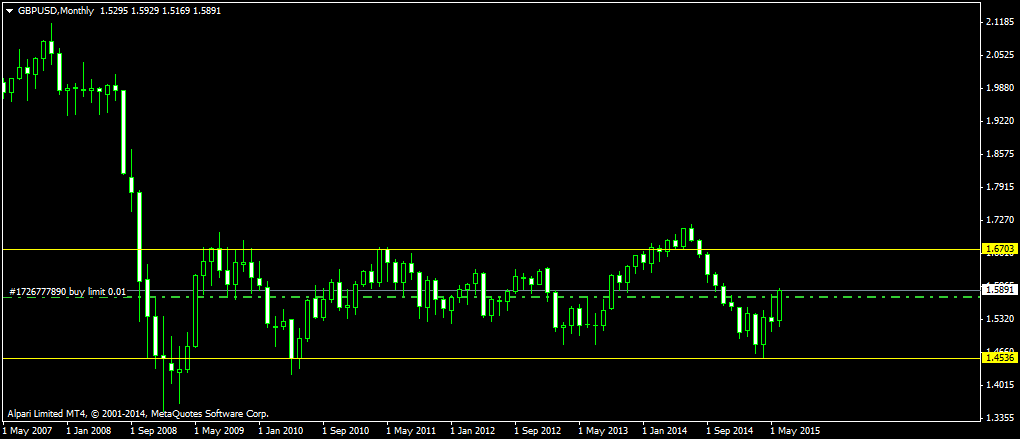The image size is (1020, 439).
Task: Select the green dash-dot buy limit order line
Action: (x=490, y=297)
